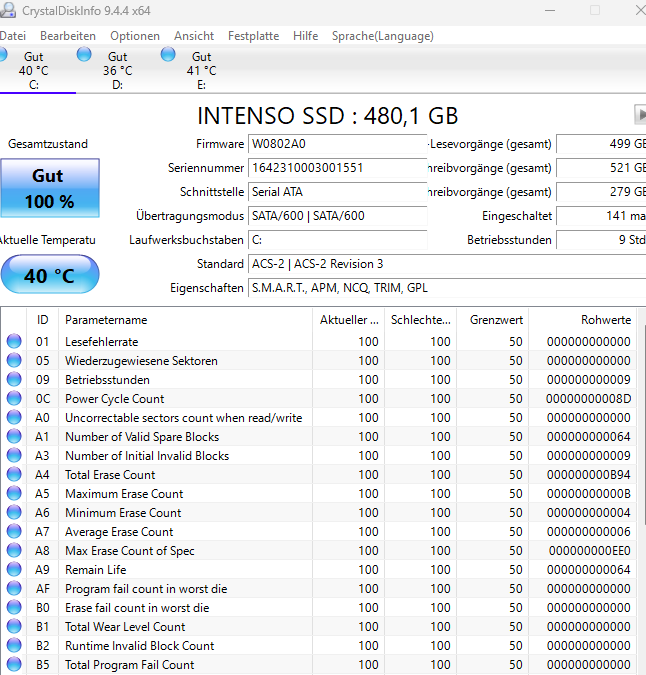Screen dimensions: 646x675
Task: Click the blue status orb for drive D:
Action: 85,54
